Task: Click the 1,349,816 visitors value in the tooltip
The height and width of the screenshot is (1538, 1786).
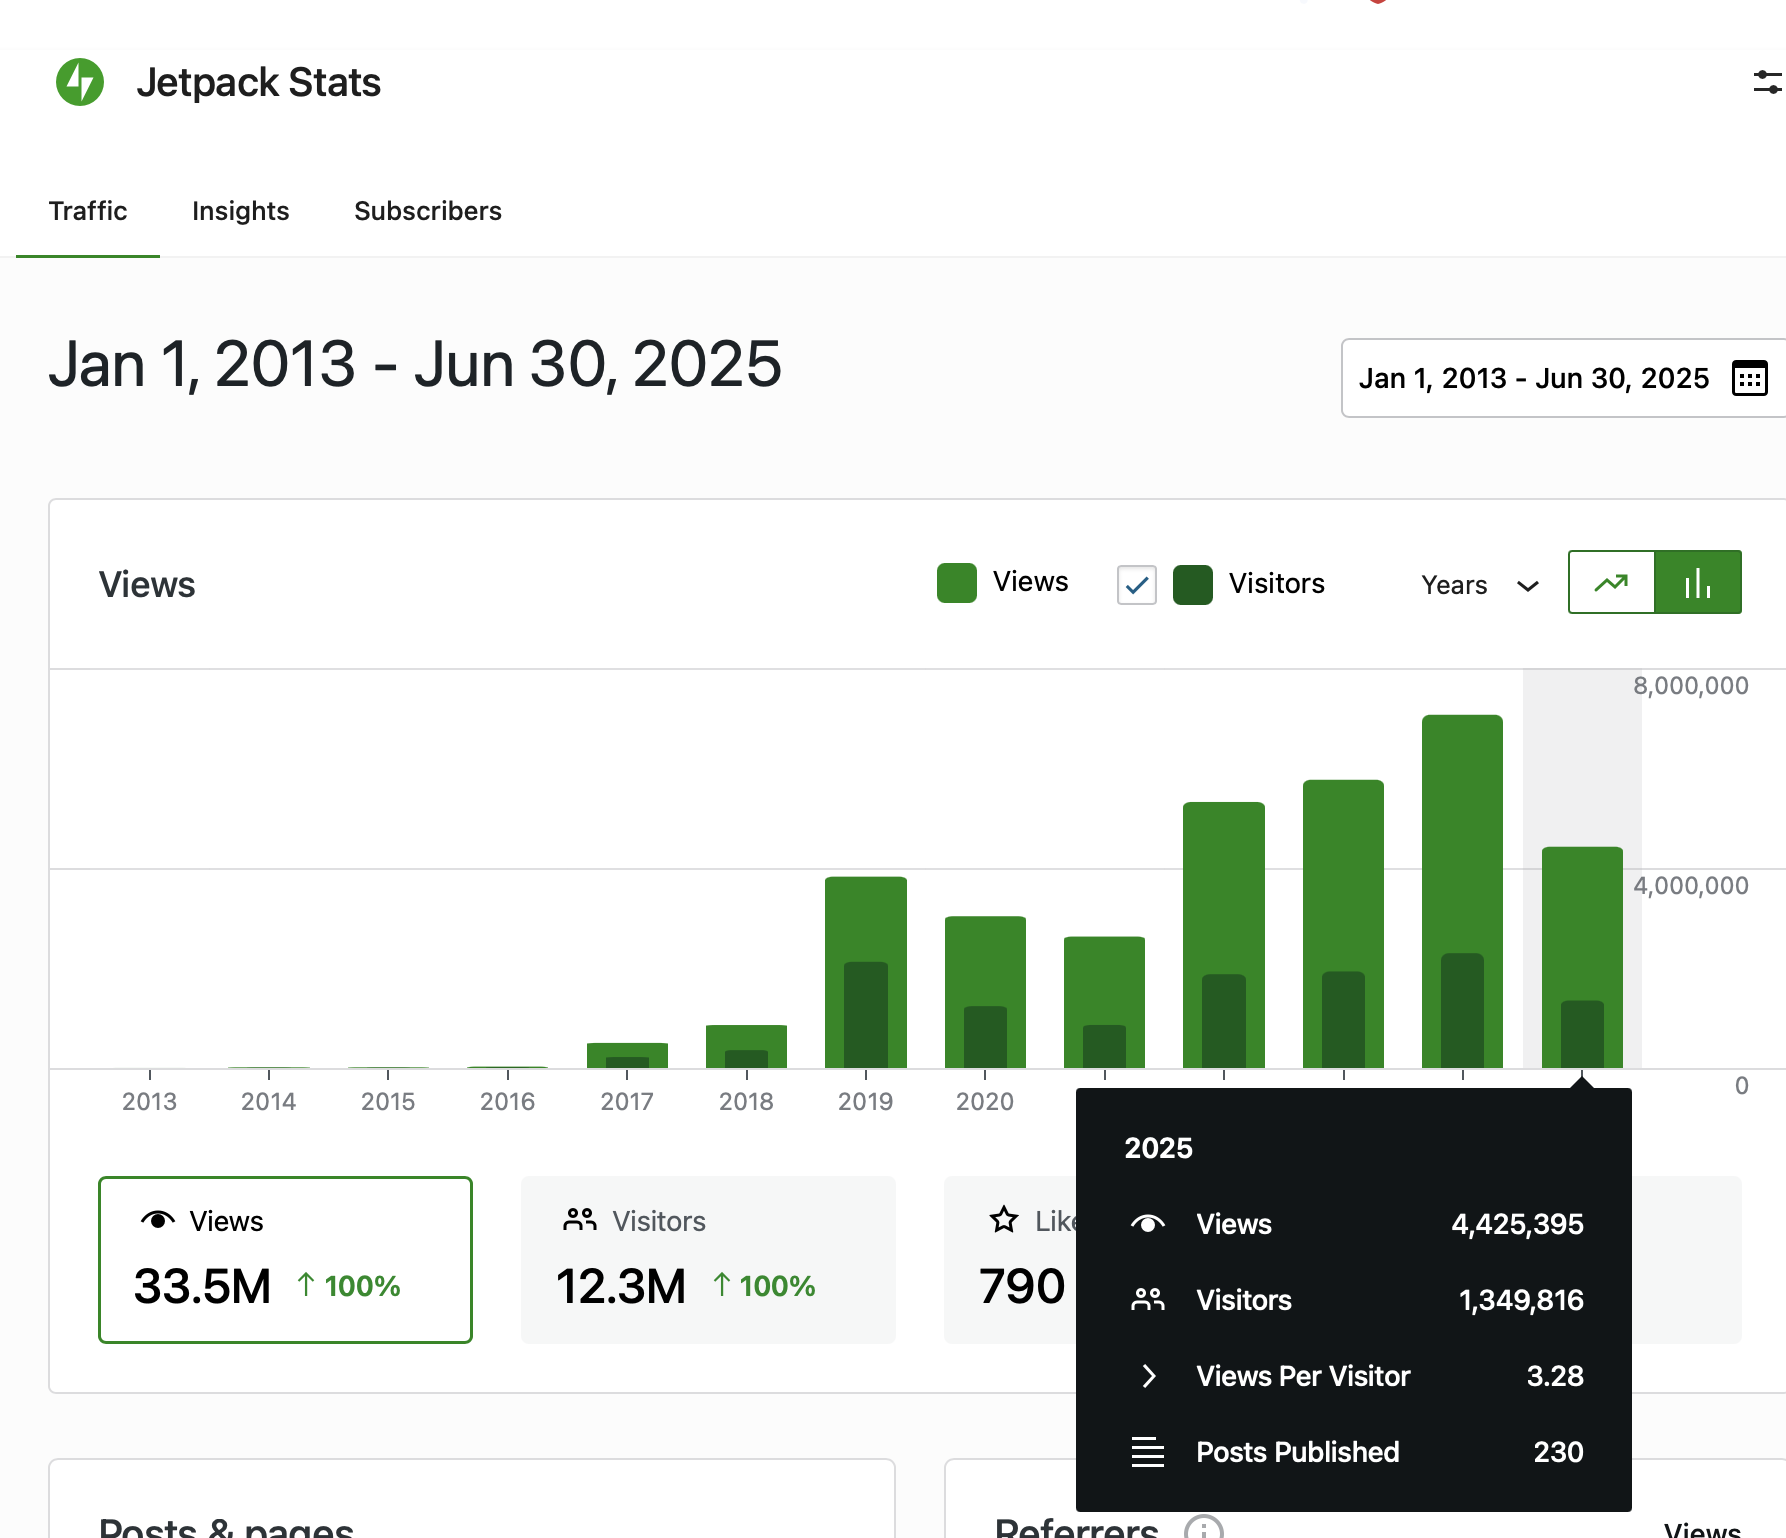Action: 1521,1300
